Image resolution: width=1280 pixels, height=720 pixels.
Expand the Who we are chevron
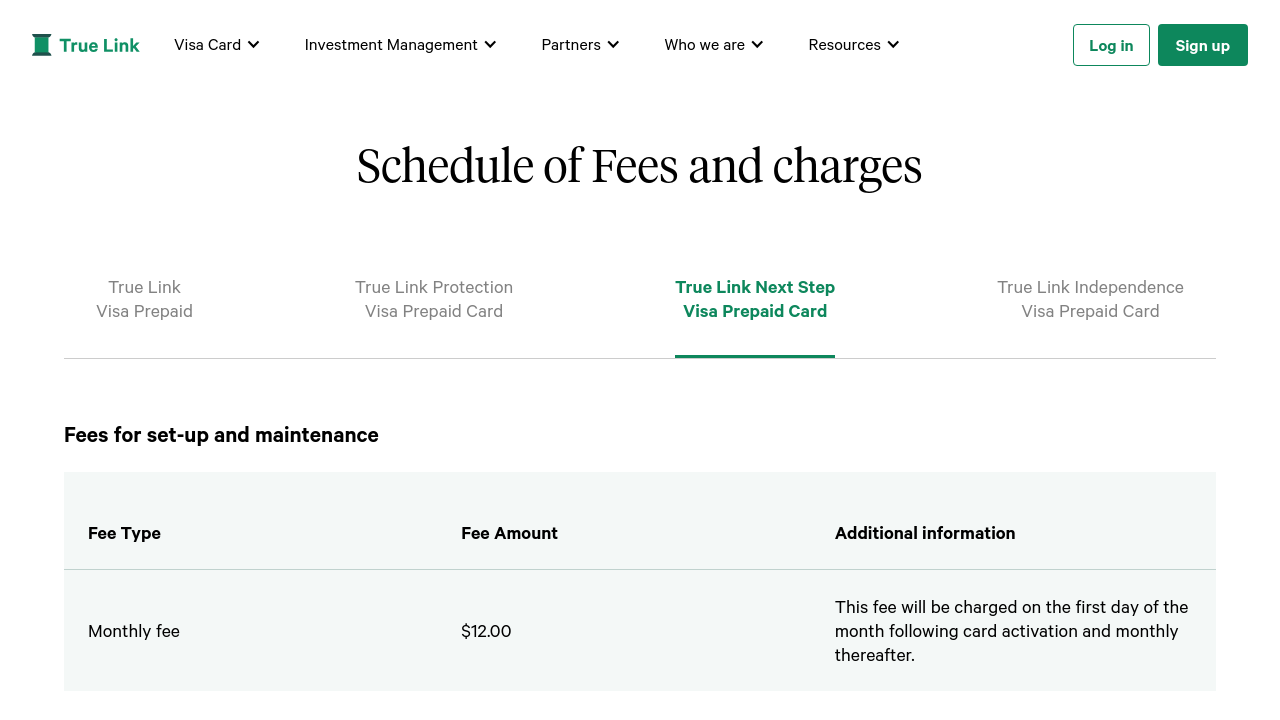point(757,45)
